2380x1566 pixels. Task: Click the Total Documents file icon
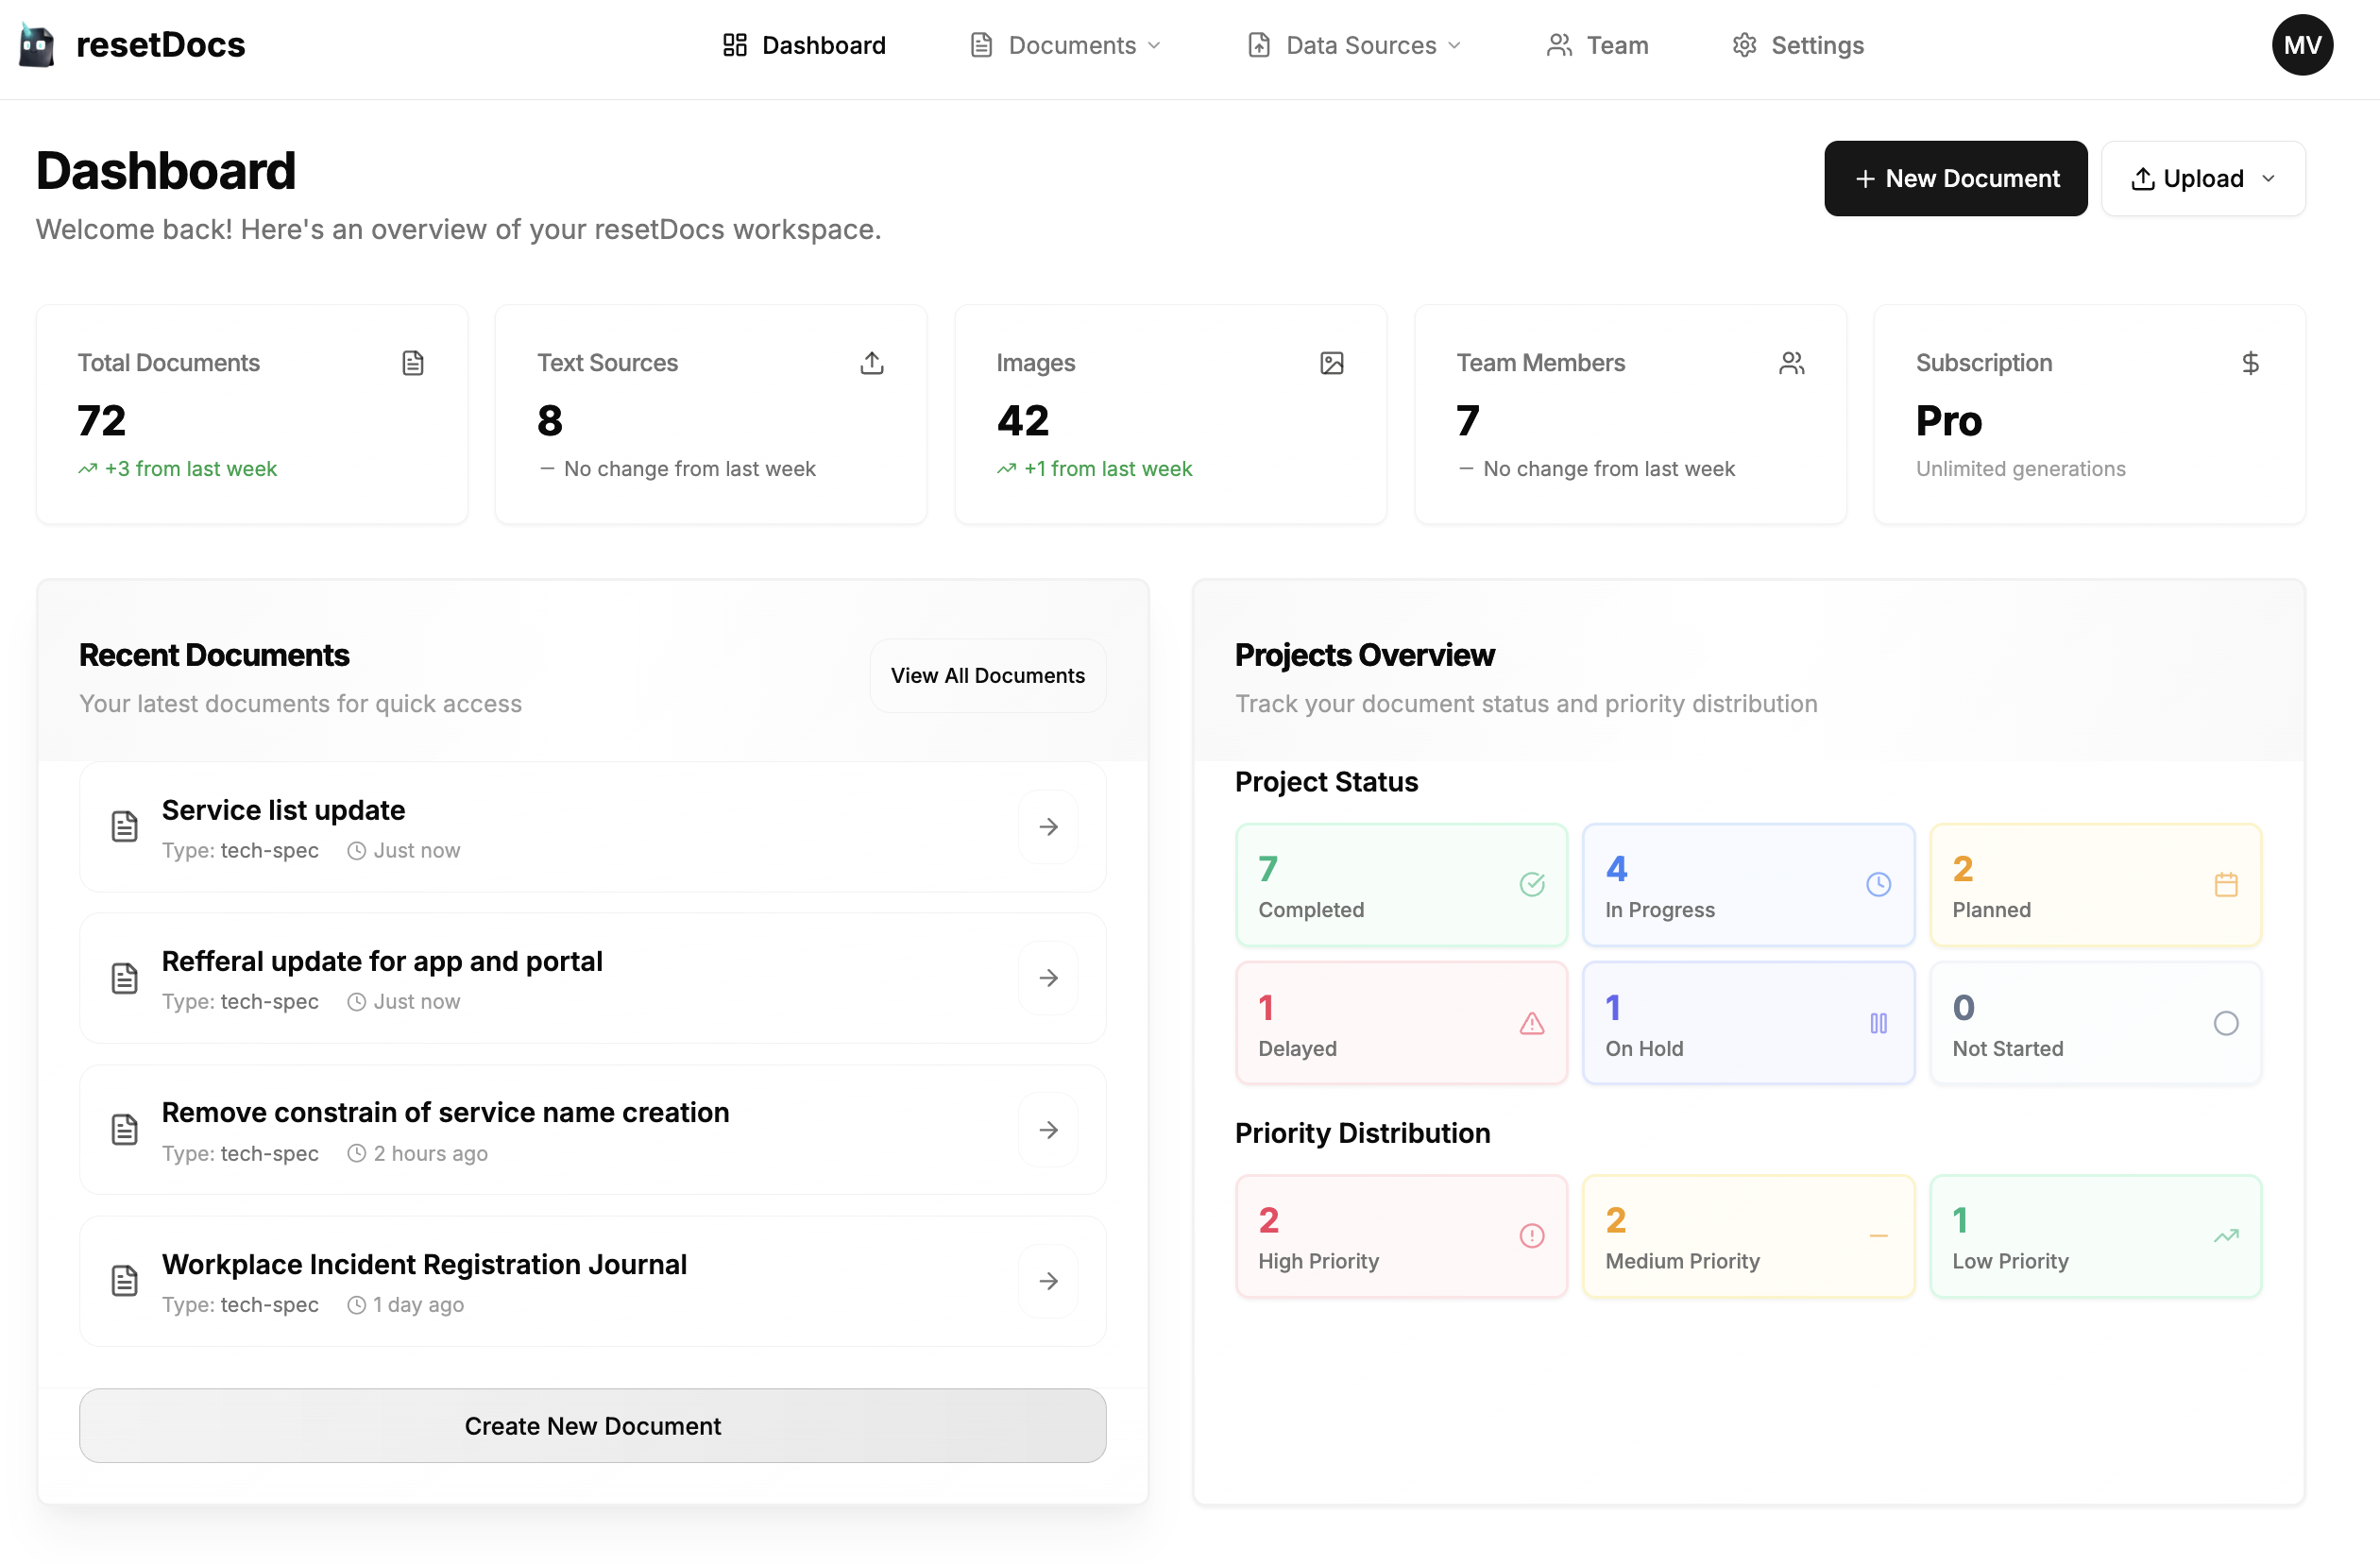click(x=413, y=363)
